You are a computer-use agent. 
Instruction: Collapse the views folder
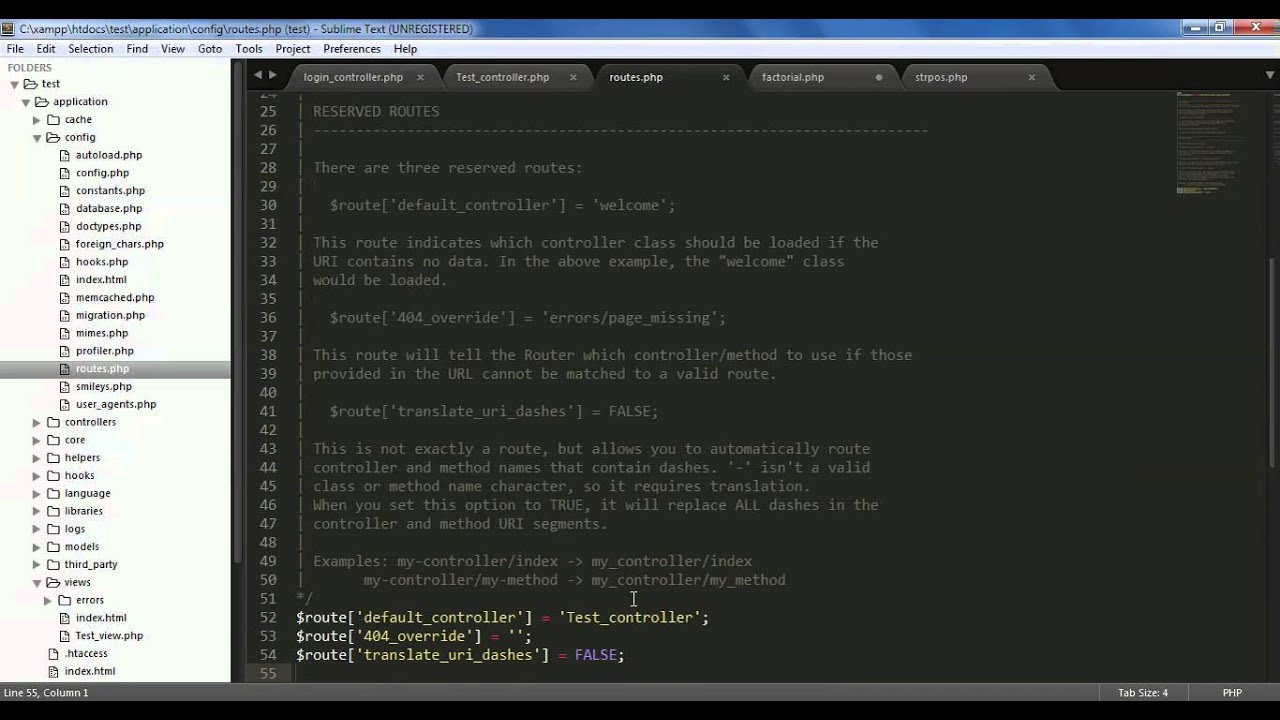37,583
